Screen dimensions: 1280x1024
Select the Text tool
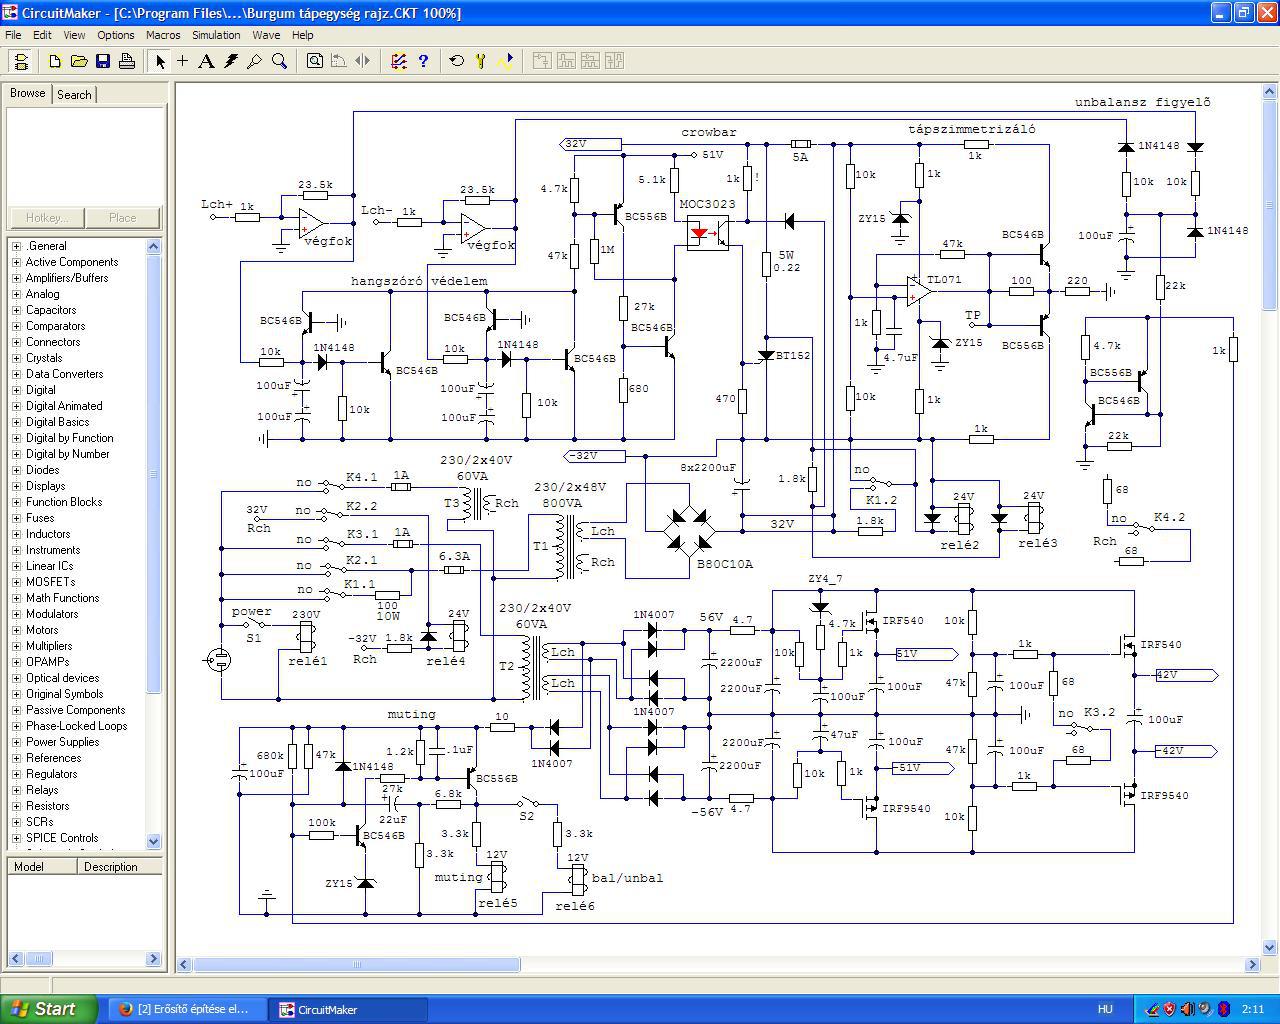point(207,61)
